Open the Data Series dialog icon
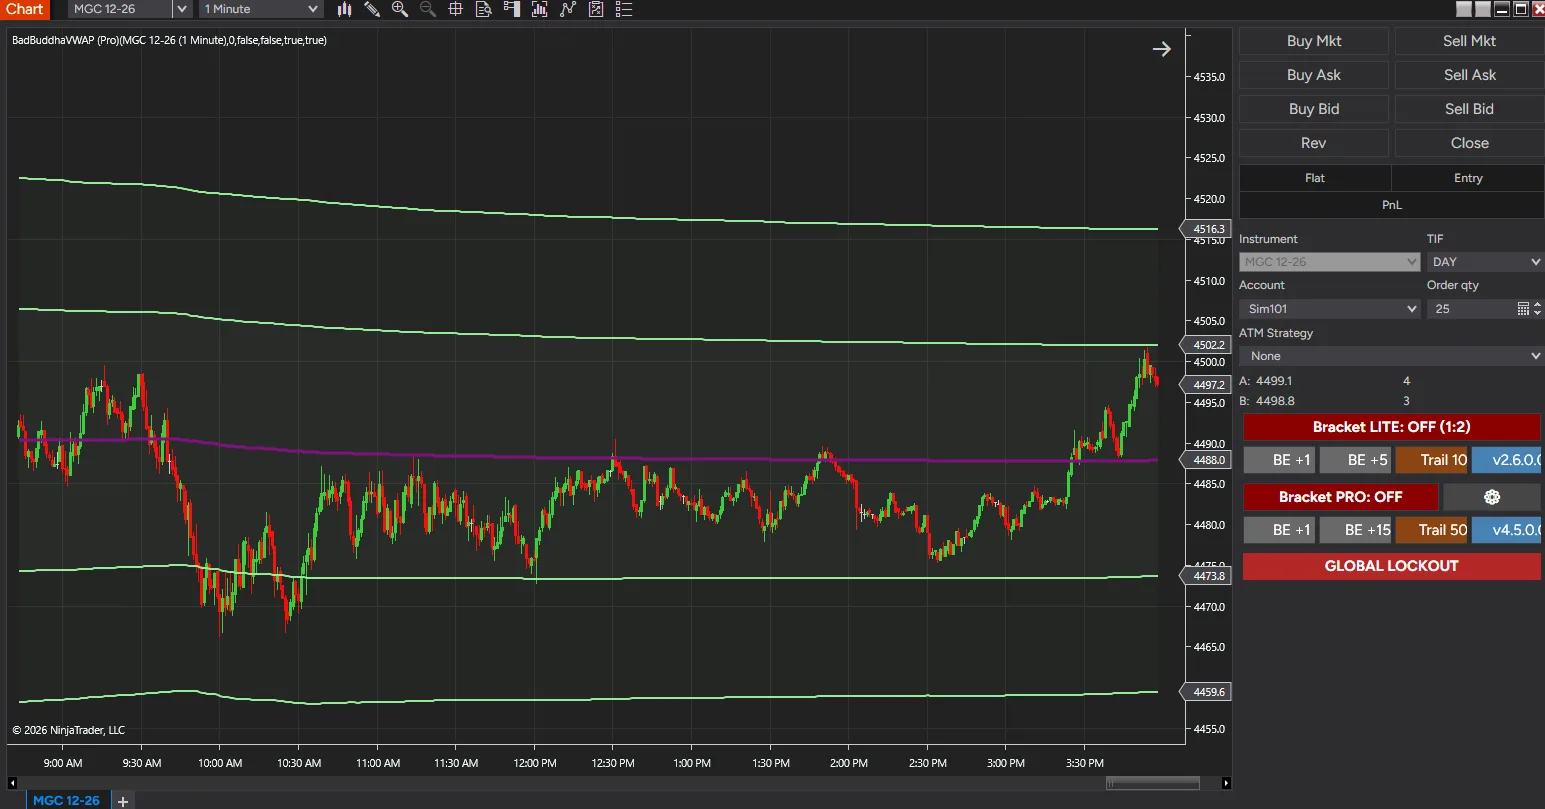 pos(540,9)
